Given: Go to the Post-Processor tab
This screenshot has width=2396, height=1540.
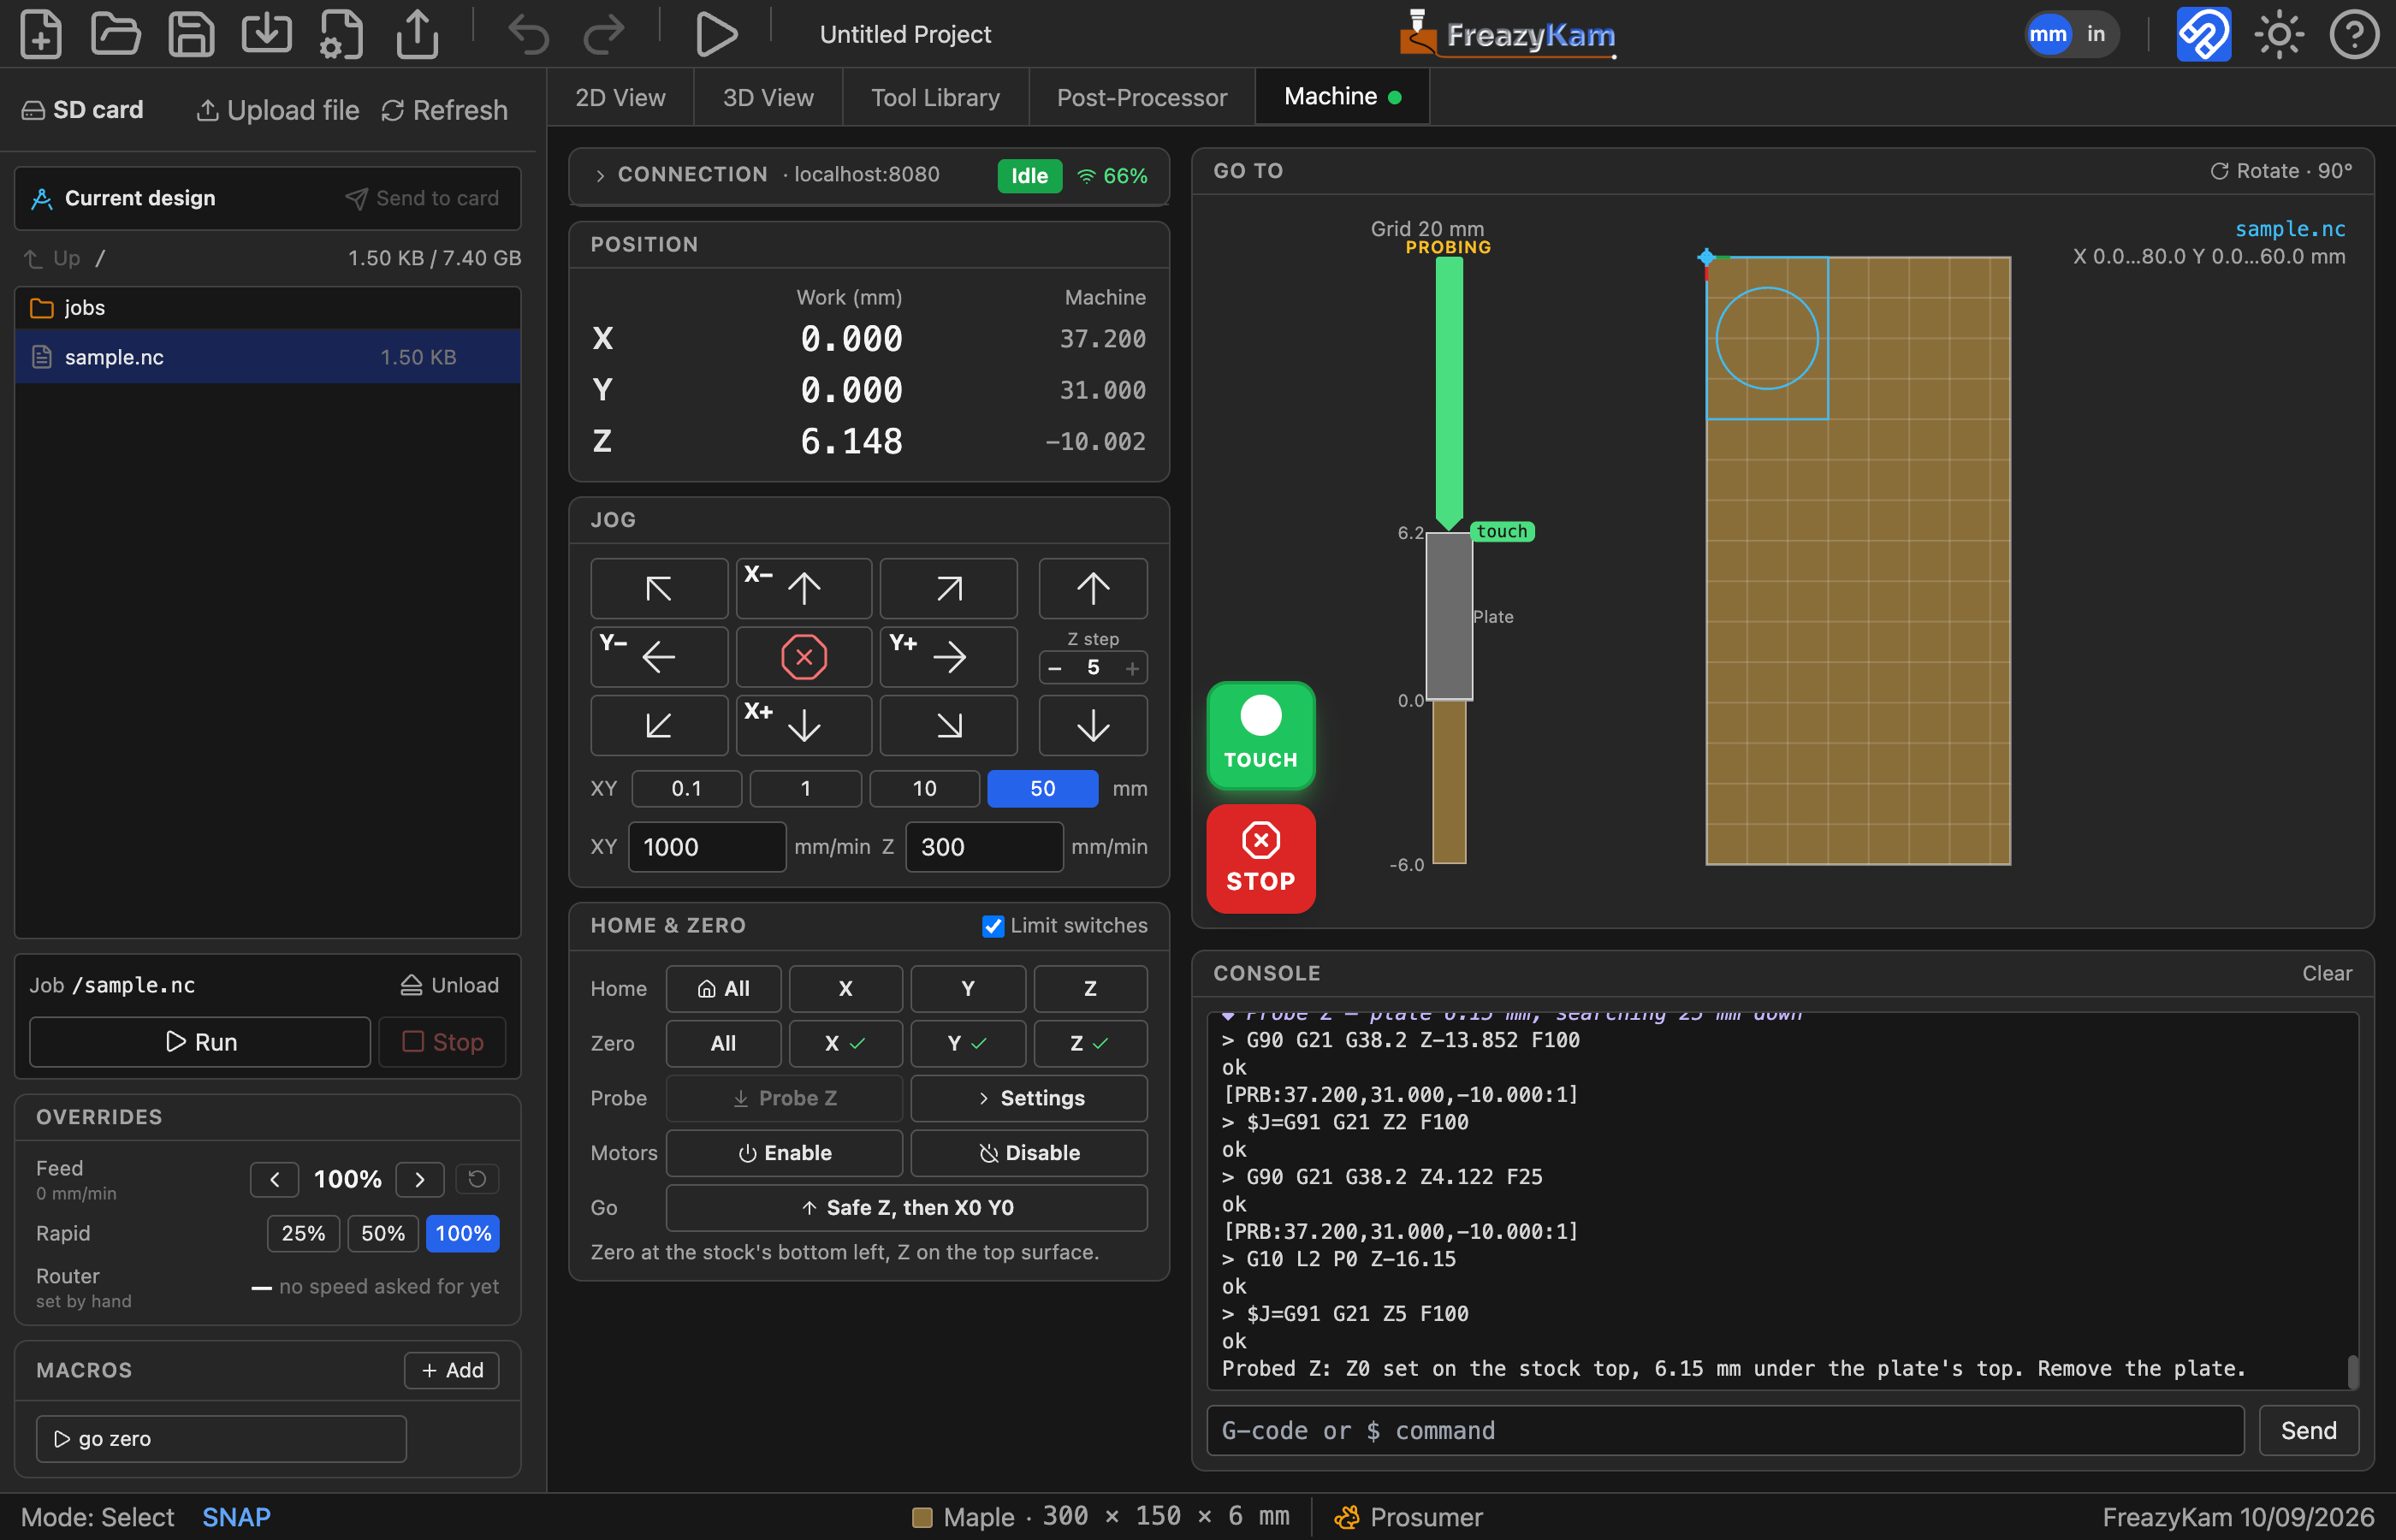Looking at the screenshot, I should (1142, 97).
